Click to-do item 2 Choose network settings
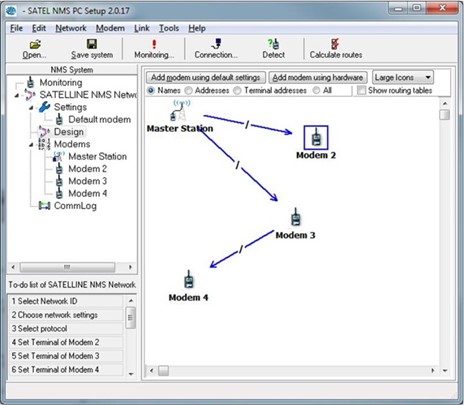 pyautogui.click(x=66, y=315)
